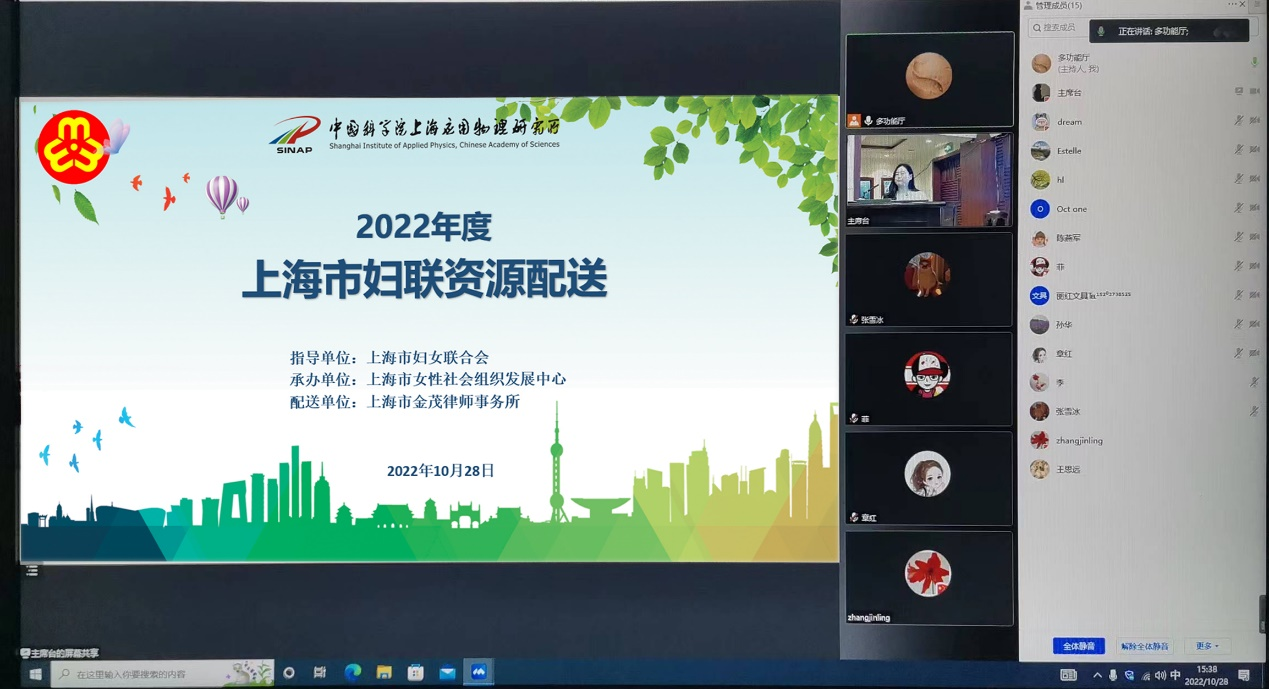Image resolution: width=1269 pixels, height=689 pixels.
Task: Click the system volume icon in tray
Action: pos(1160,675)
